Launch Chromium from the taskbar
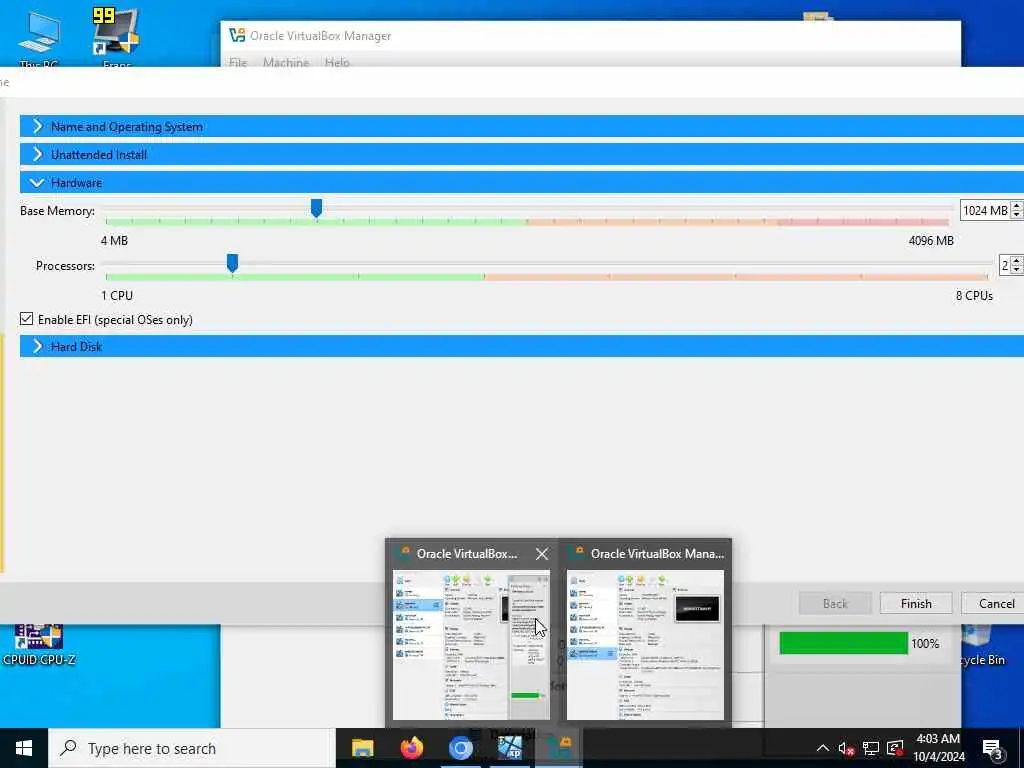 460,748
